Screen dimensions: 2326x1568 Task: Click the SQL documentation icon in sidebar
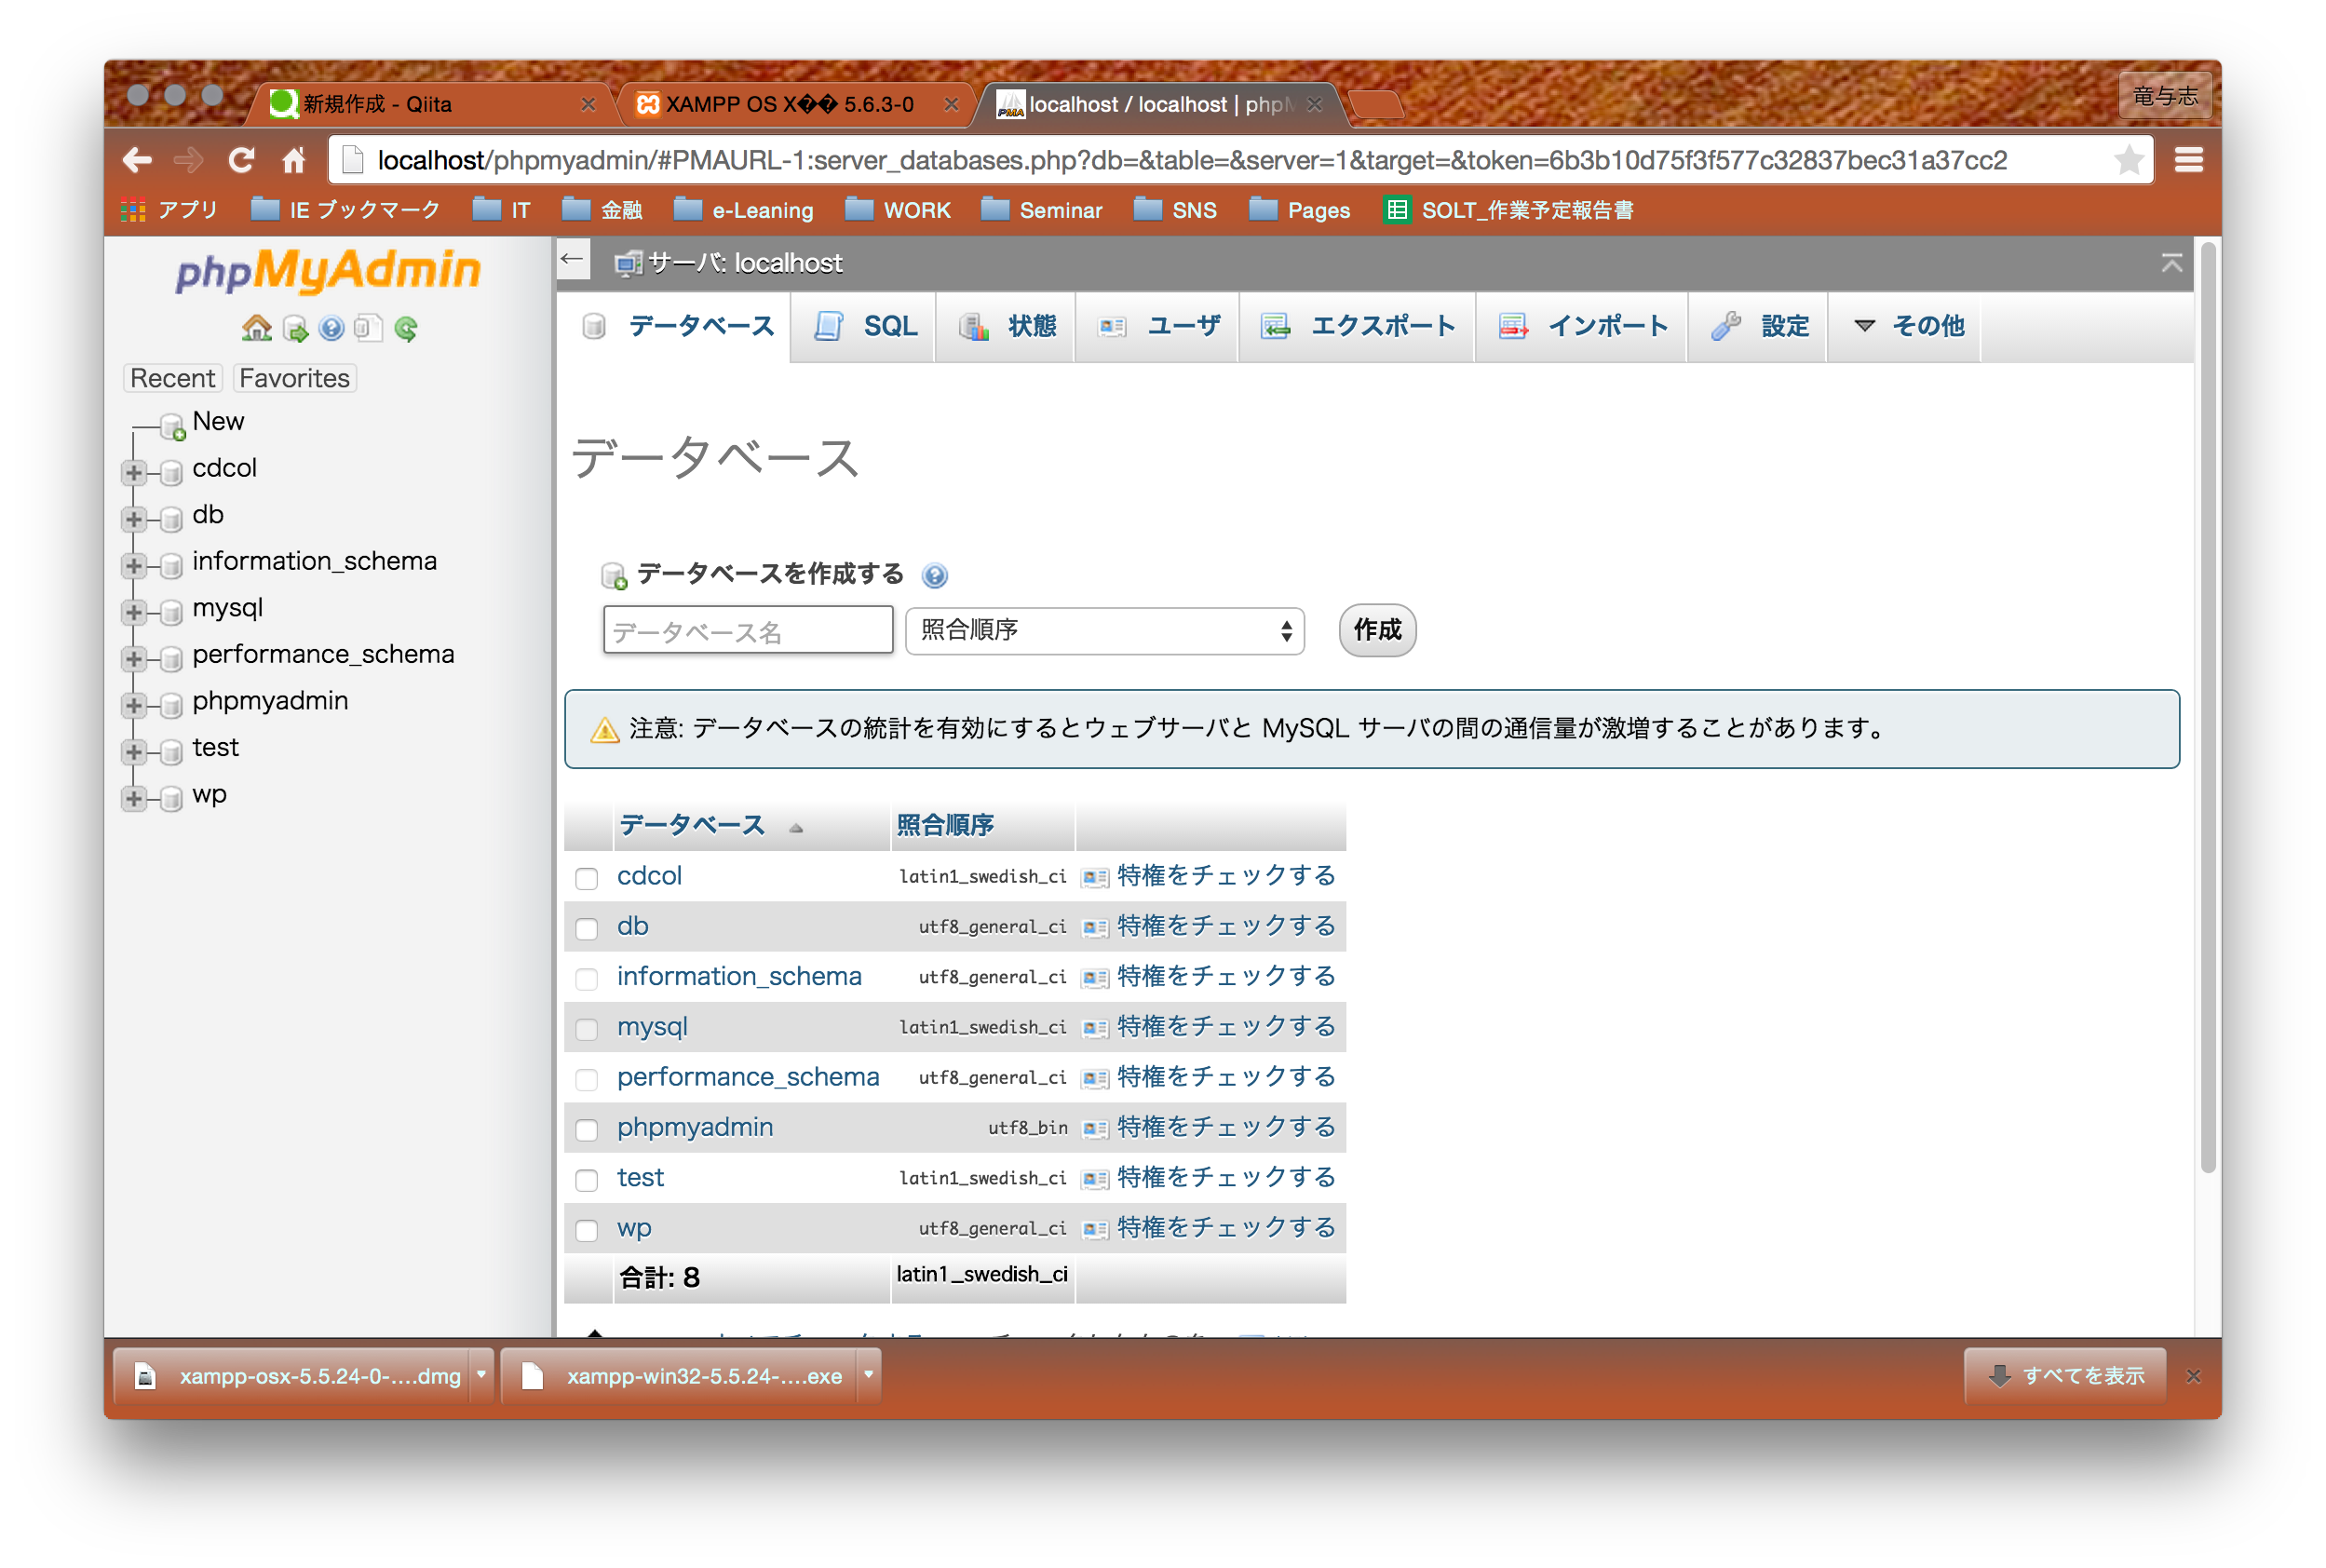point(368,328)
